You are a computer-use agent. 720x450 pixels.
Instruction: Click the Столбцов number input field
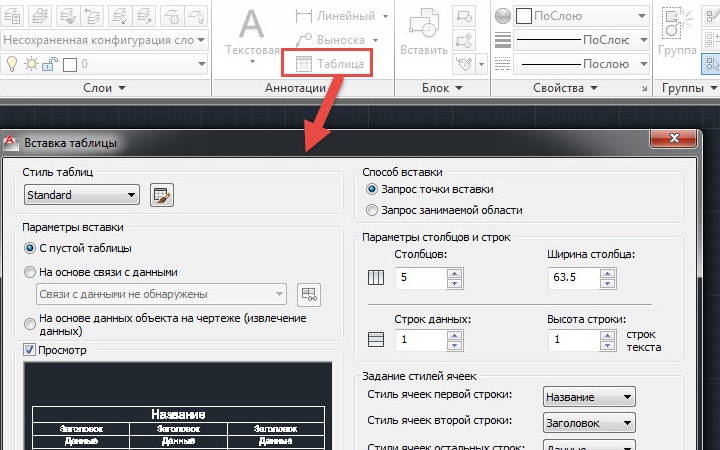(421, 277)
